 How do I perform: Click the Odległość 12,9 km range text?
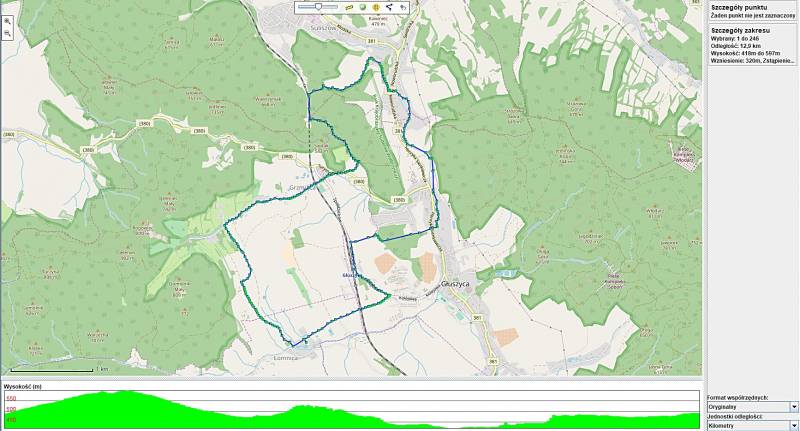coord(735,46)
